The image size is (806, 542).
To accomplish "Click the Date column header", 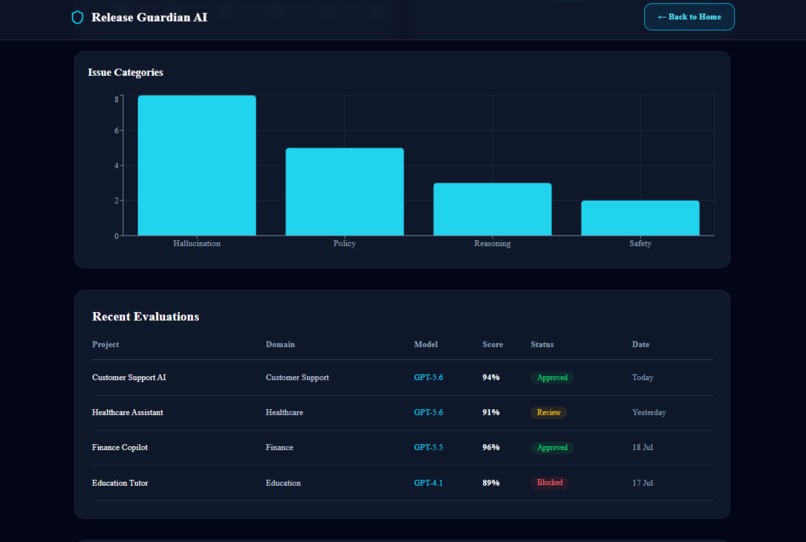I will pyautogui.click(x=640, y=345).
